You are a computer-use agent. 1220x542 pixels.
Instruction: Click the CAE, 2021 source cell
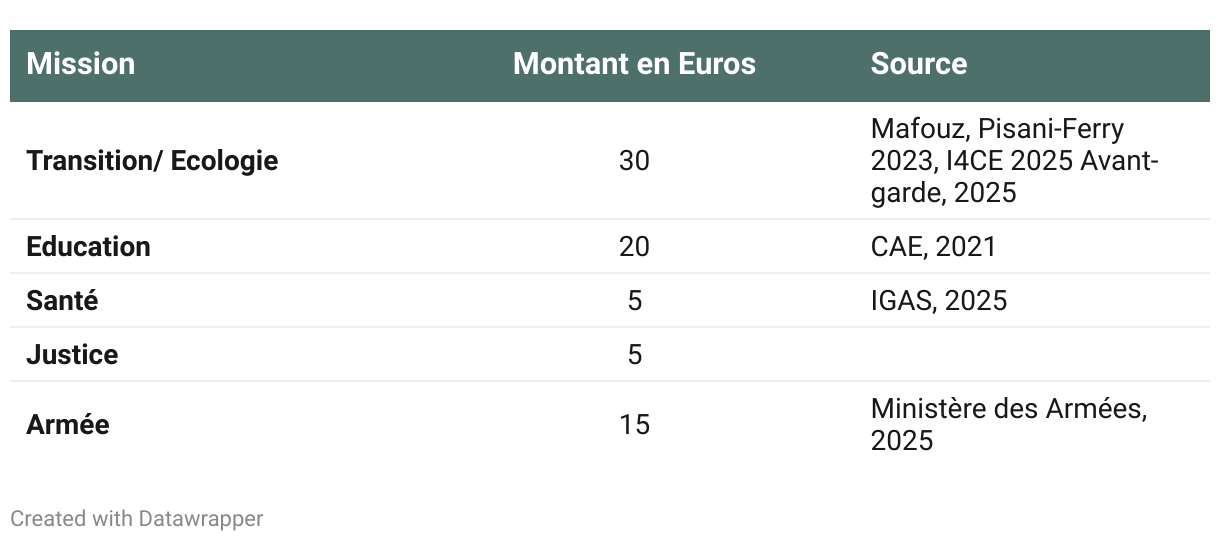pyautogui.click(x=933, y=246)
